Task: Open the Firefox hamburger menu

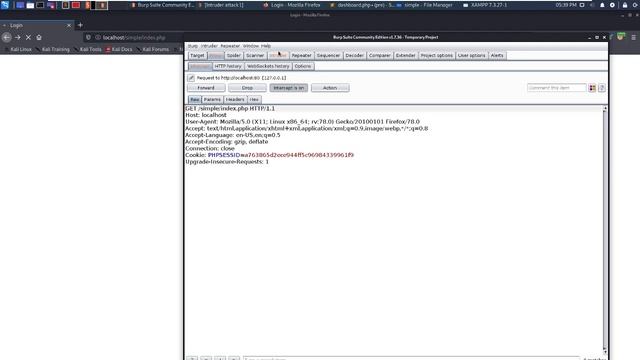Action: [x=633, y=37]
